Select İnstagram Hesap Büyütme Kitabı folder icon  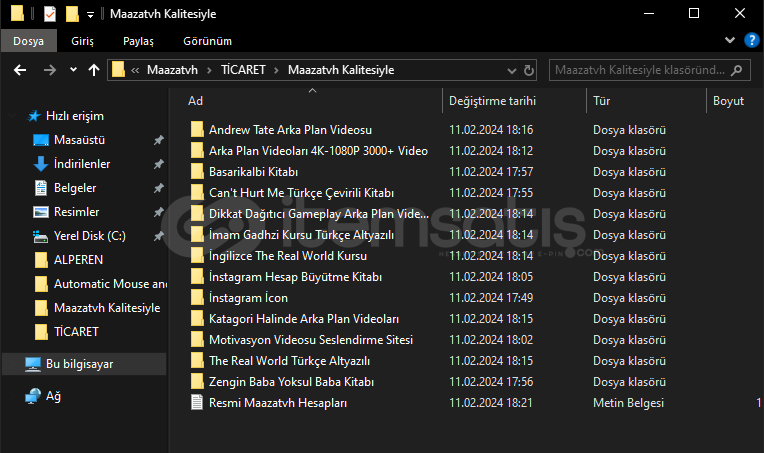(197, 276)
